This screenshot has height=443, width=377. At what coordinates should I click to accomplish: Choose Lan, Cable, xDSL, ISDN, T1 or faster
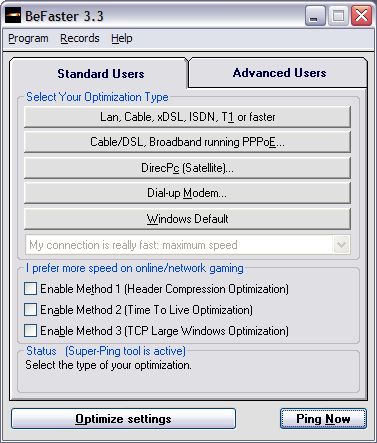[187, 117]
